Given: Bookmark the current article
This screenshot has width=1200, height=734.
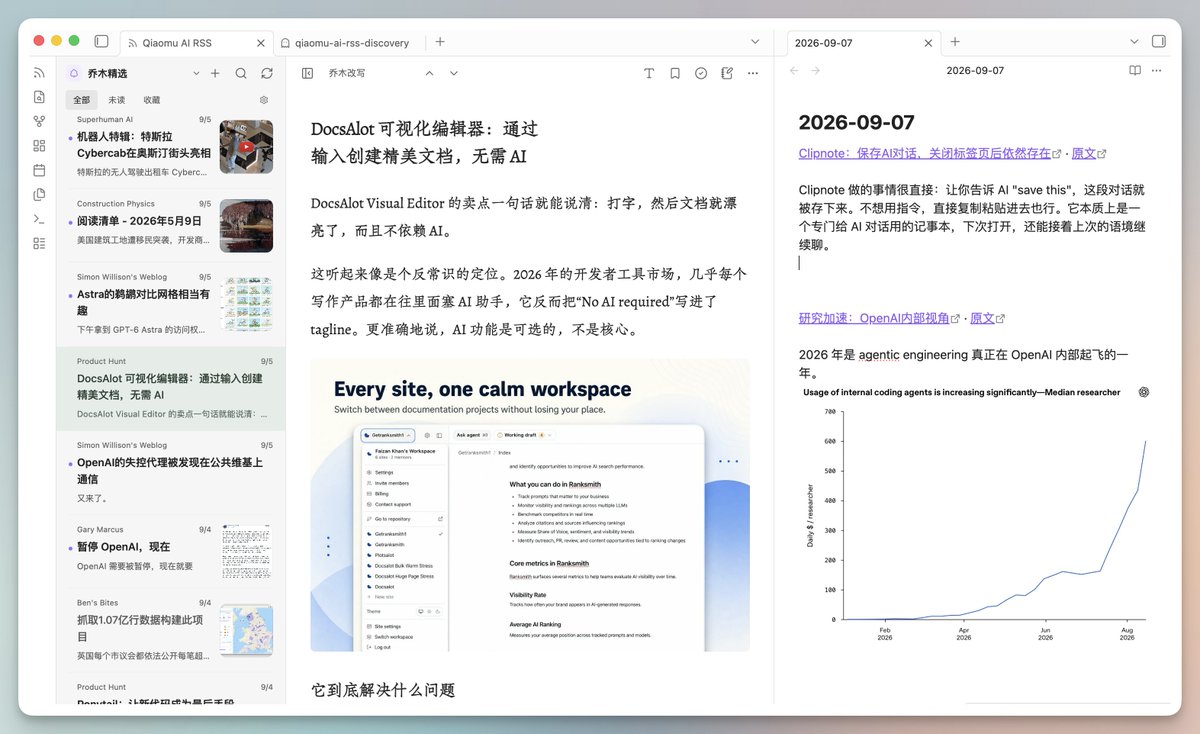Looking at the screenshot, I should (x=675, y=73).
